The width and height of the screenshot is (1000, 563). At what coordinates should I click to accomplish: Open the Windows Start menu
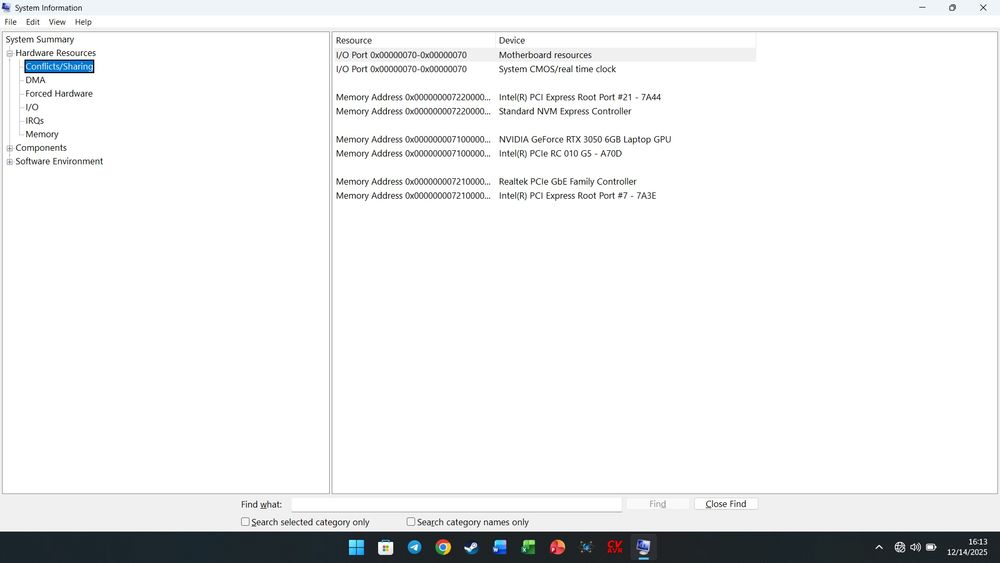tap(357, 547)
